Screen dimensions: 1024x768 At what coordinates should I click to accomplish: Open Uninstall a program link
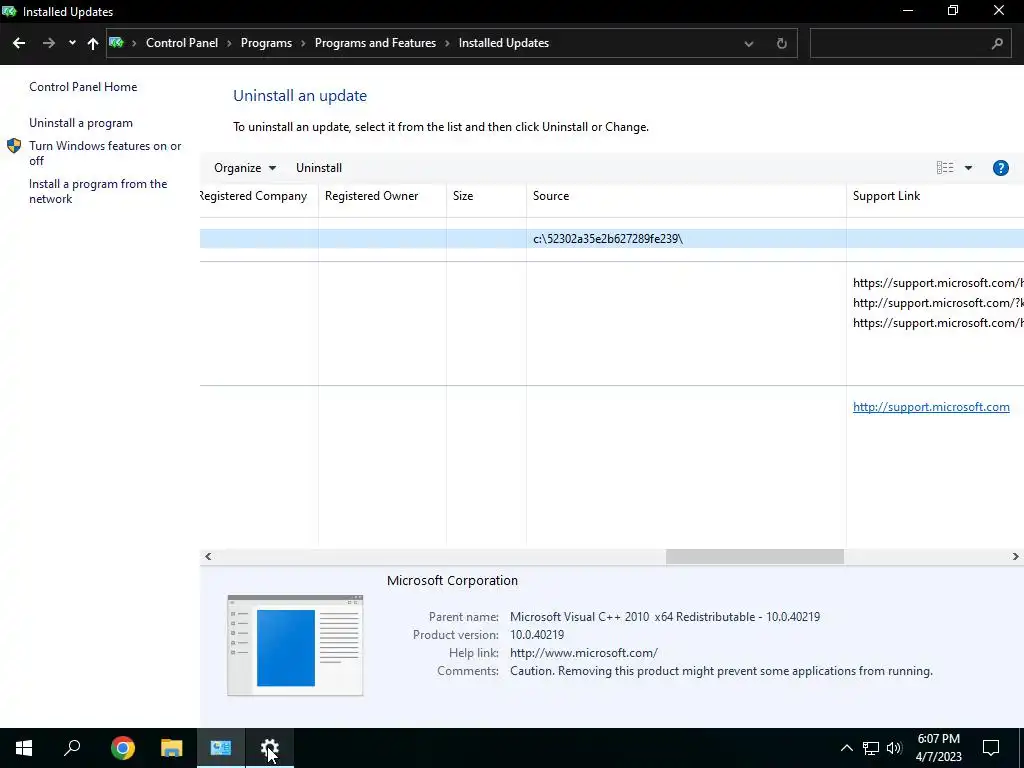(x=80, y=123)
